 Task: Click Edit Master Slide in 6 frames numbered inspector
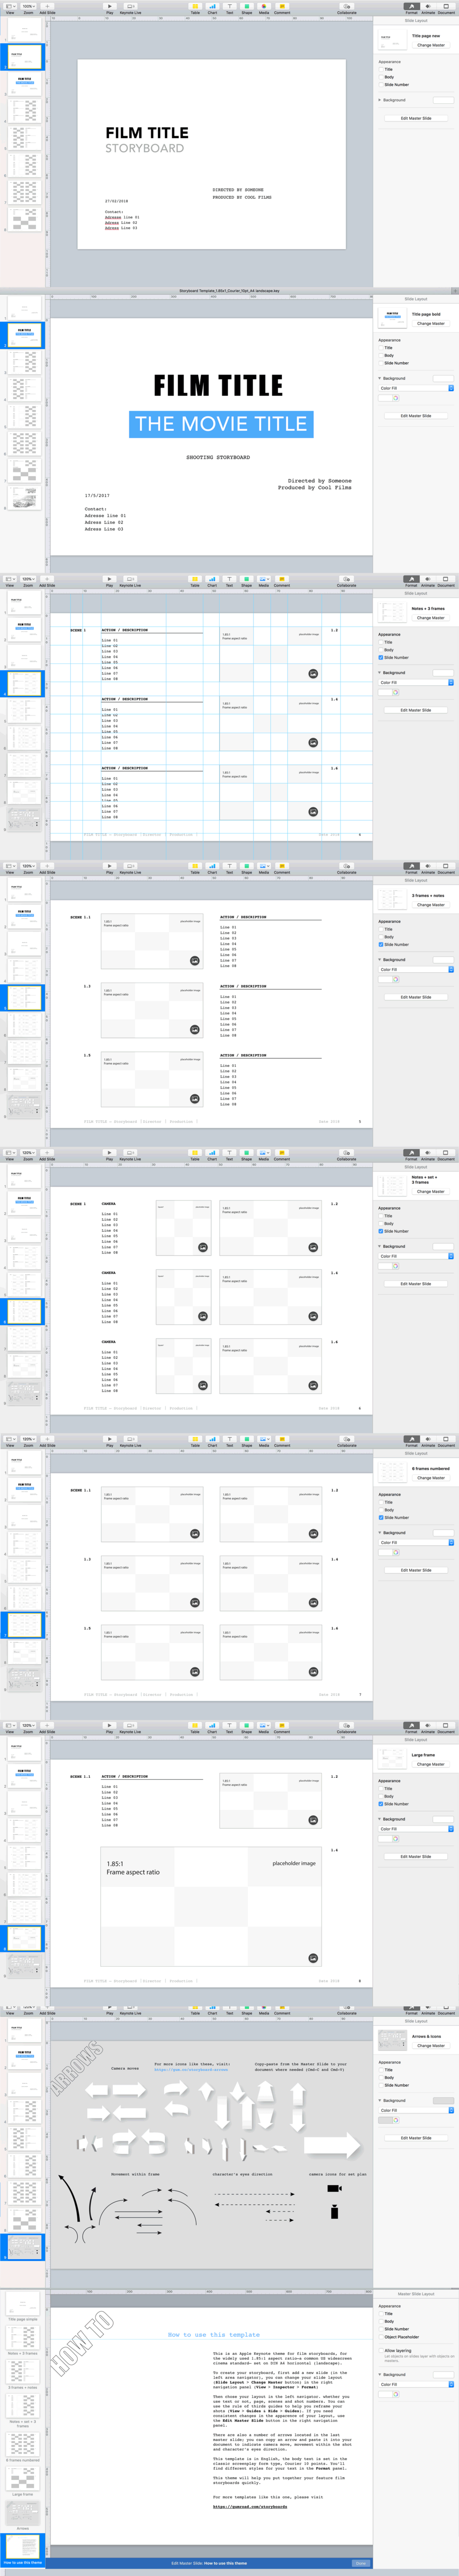(x=416, y=1570)
